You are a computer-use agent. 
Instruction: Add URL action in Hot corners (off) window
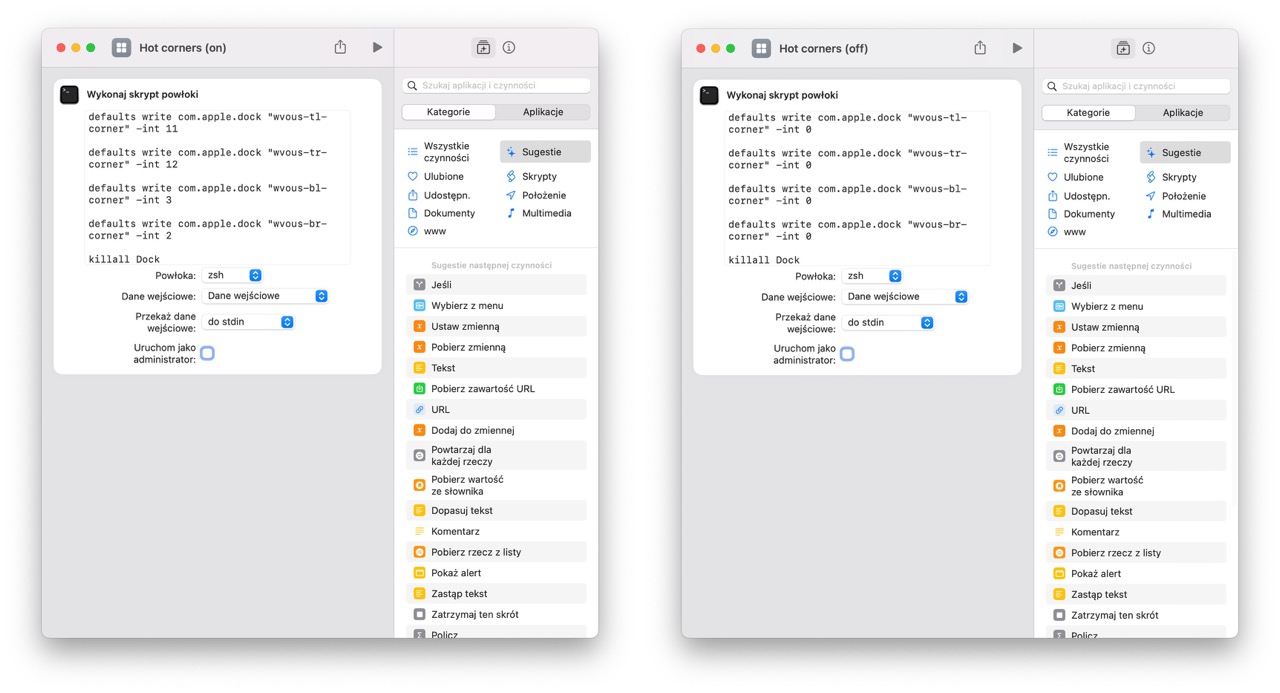[1136, 410]
